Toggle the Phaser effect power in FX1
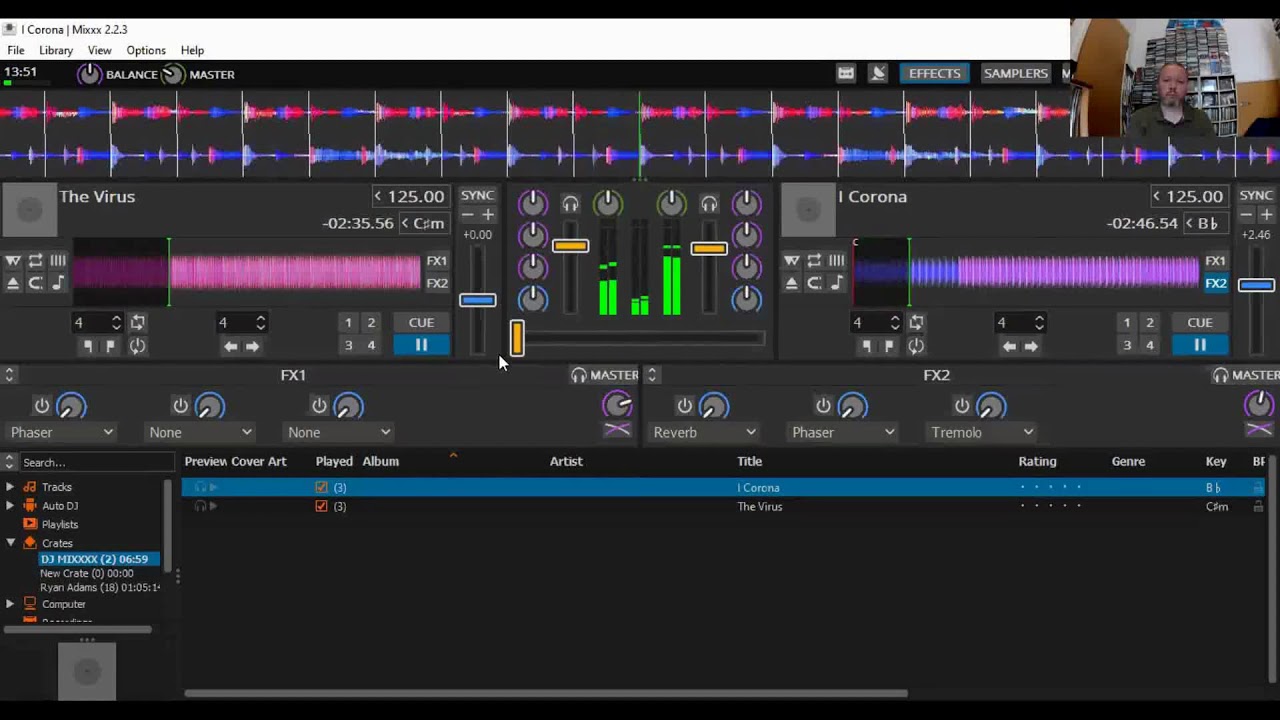This screenshot has height=720, width=1280. [x=42, y=406]
